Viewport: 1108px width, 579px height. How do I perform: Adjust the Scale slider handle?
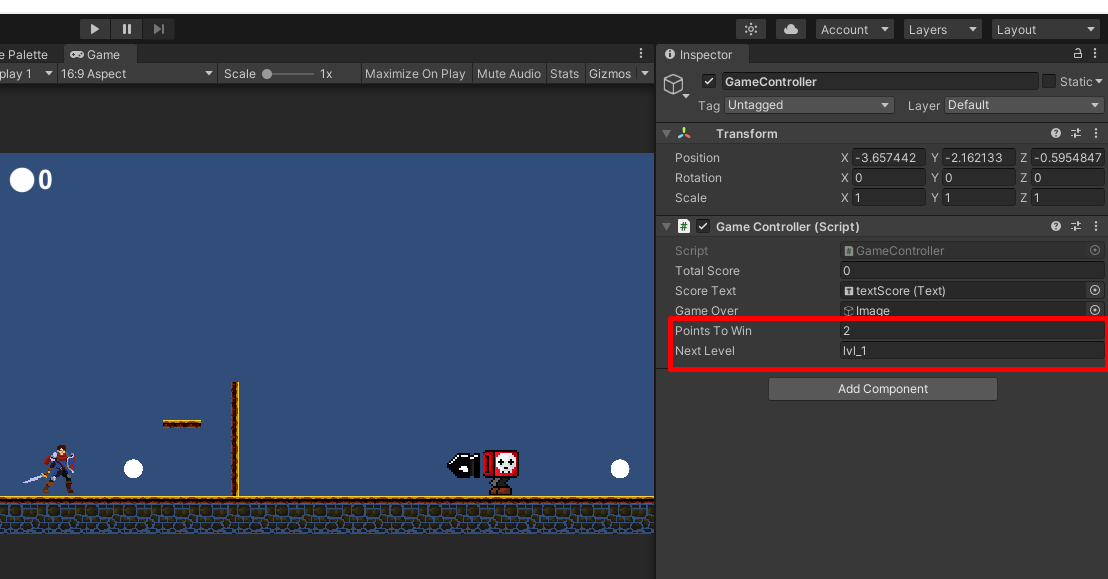click(267, 74)
